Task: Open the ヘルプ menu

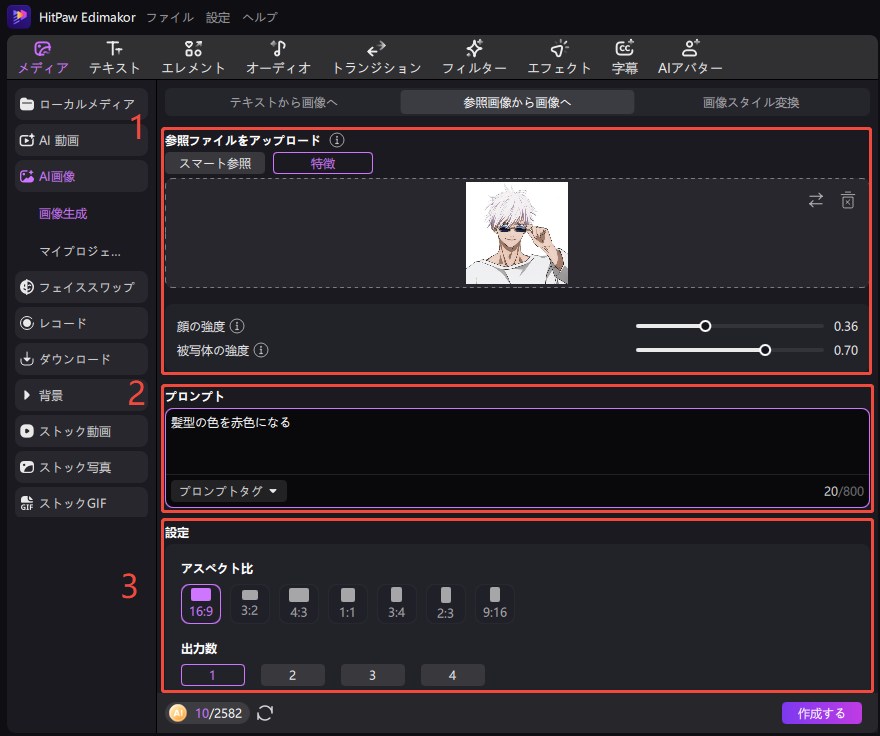Action: pos(260,17)
